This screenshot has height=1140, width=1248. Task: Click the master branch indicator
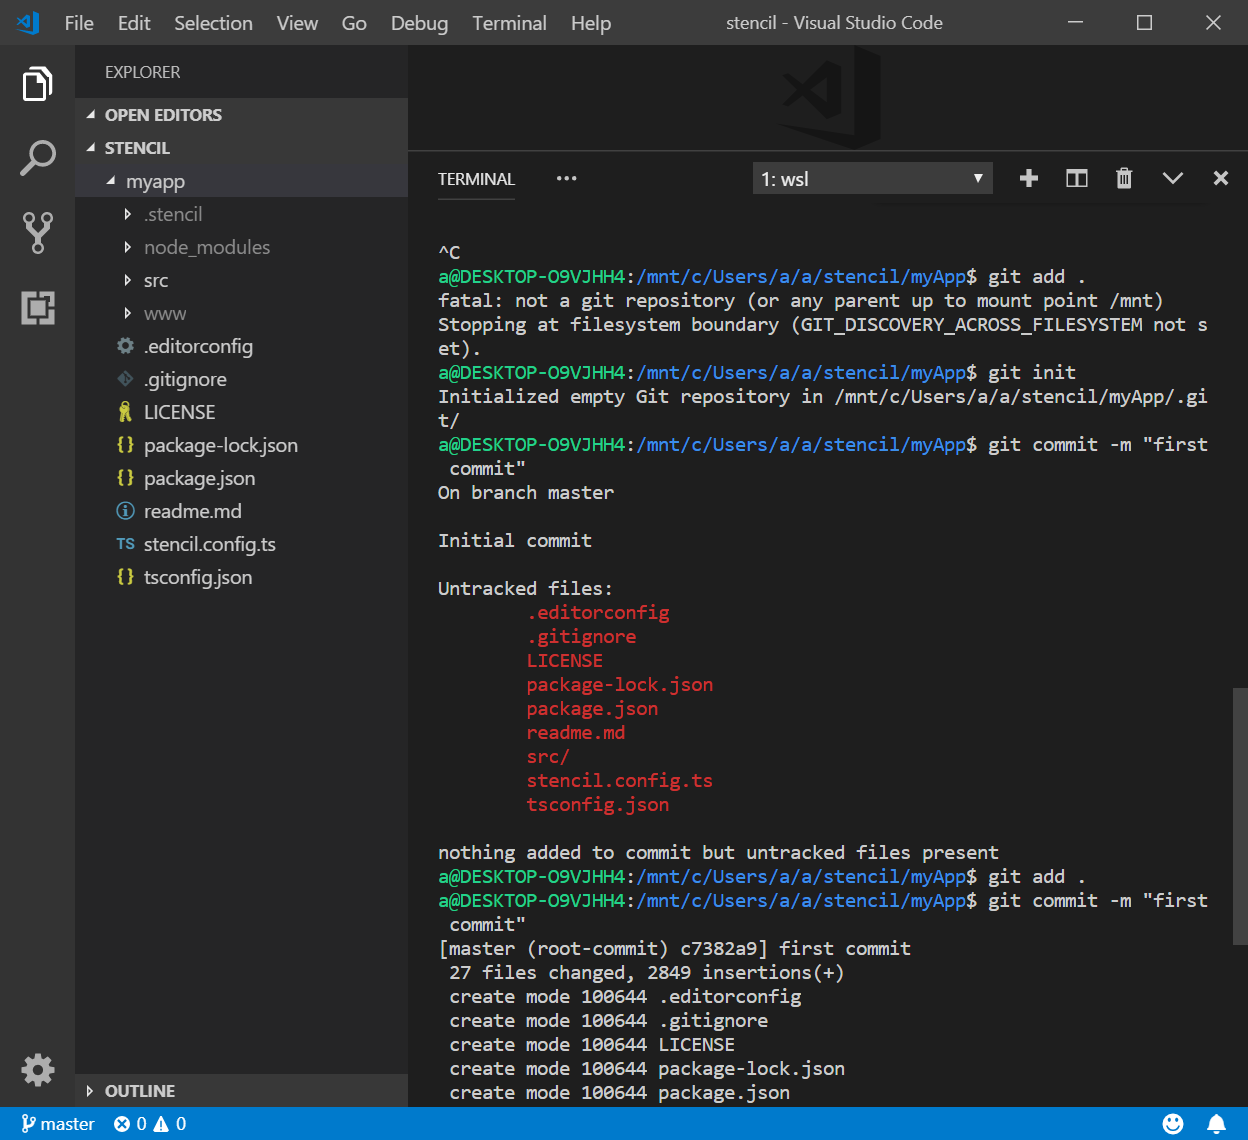[x=58, y=1124]
